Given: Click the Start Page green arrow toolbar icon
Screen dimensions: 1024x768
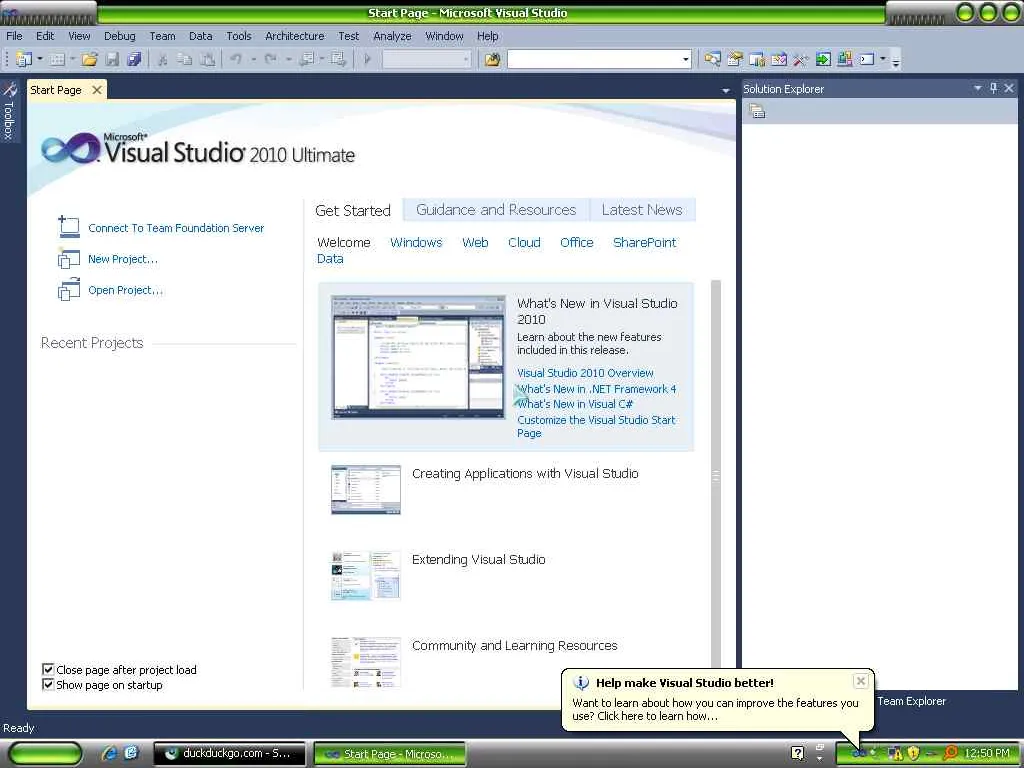Looking at the screenshot, I should click(x=823, y=59).
